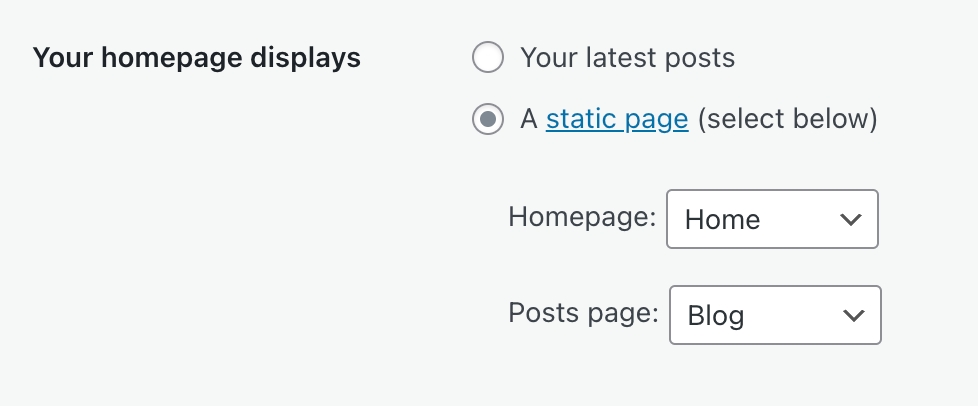The height and width of the screenshot is (406, 978).
Task: Select the "Your latest posts" radio button
Action: 487,58
